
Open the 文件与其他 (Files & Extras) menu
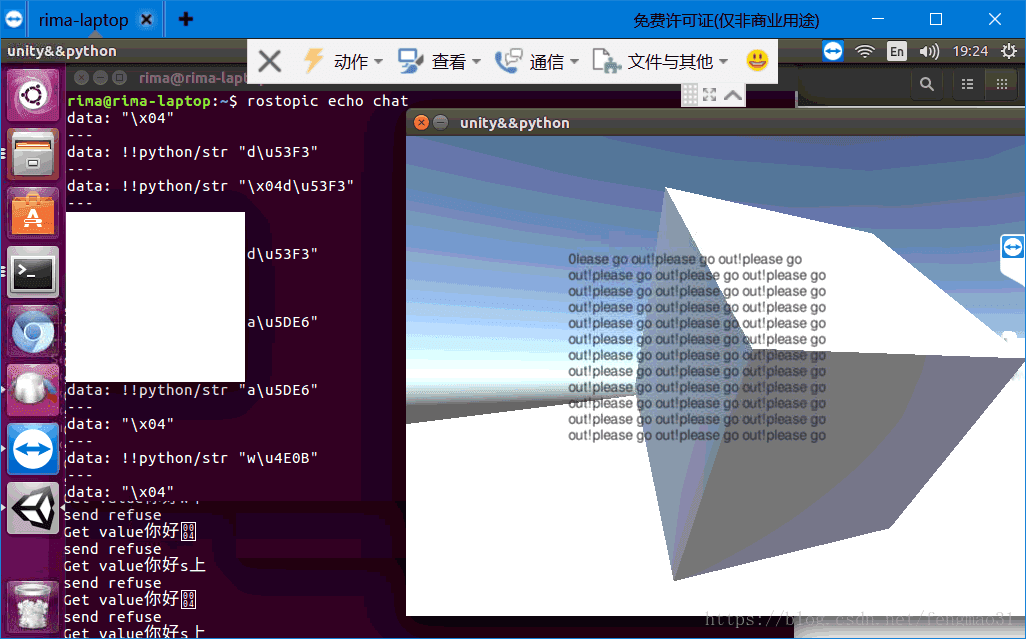tap(660, 61)
